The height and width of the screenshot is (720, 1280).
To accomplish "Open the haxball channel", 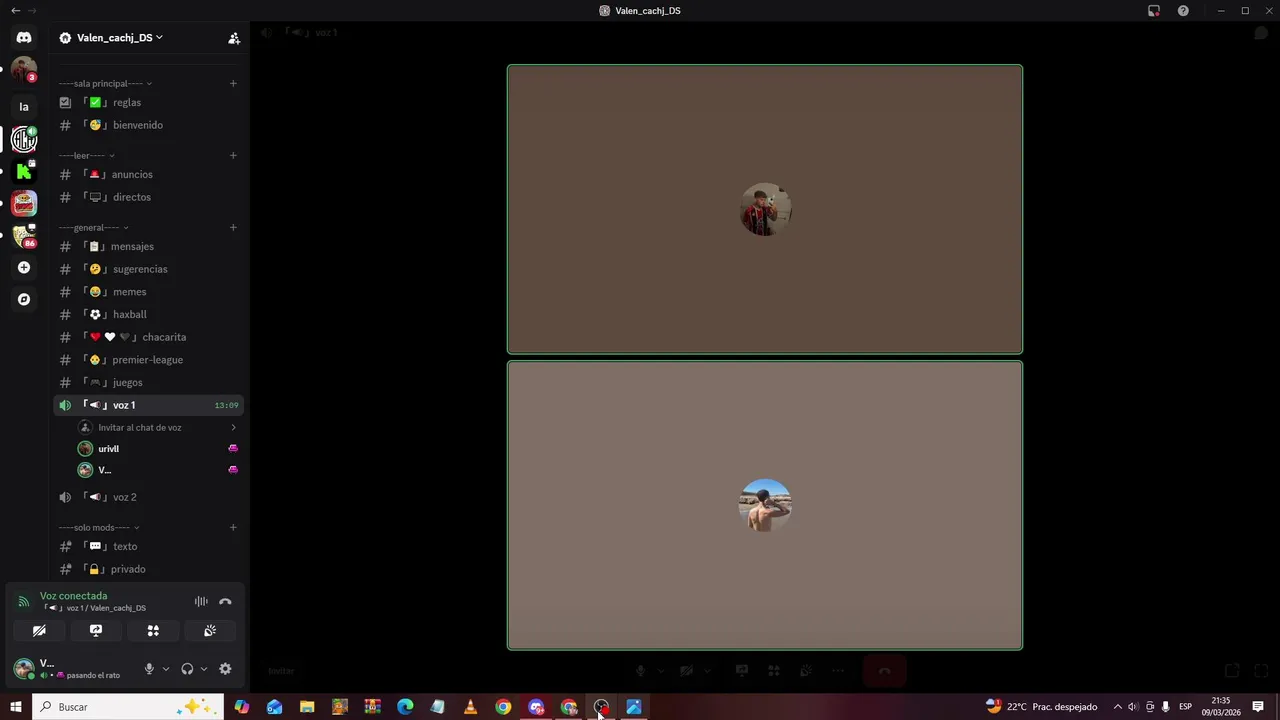I will pos(148,314).
